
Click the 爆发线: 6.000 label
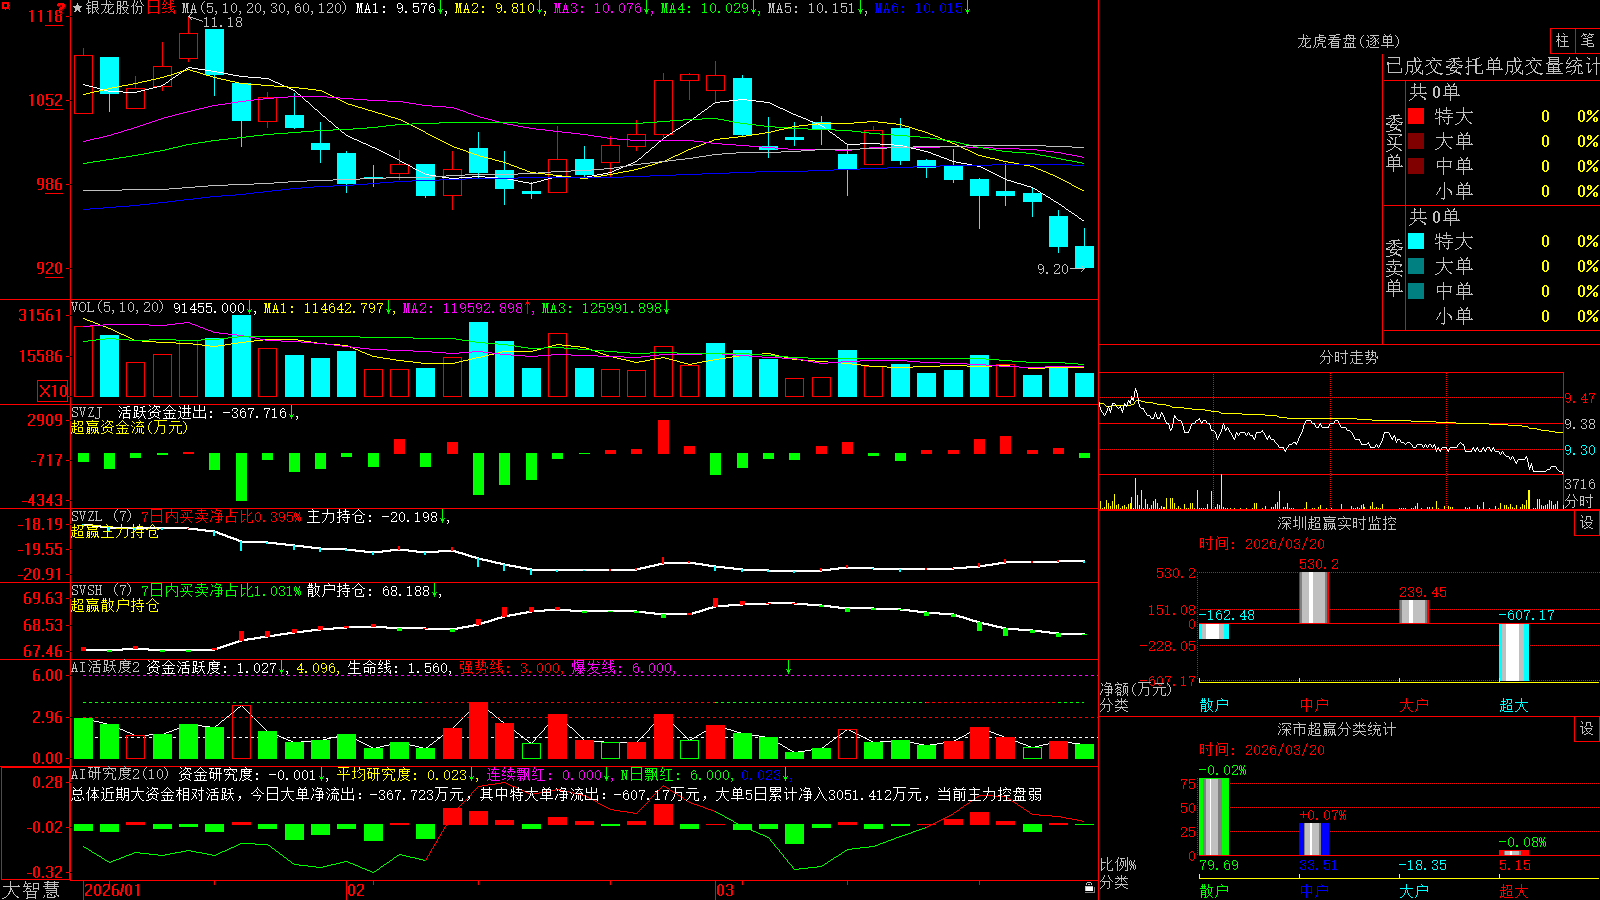[622, 668]
